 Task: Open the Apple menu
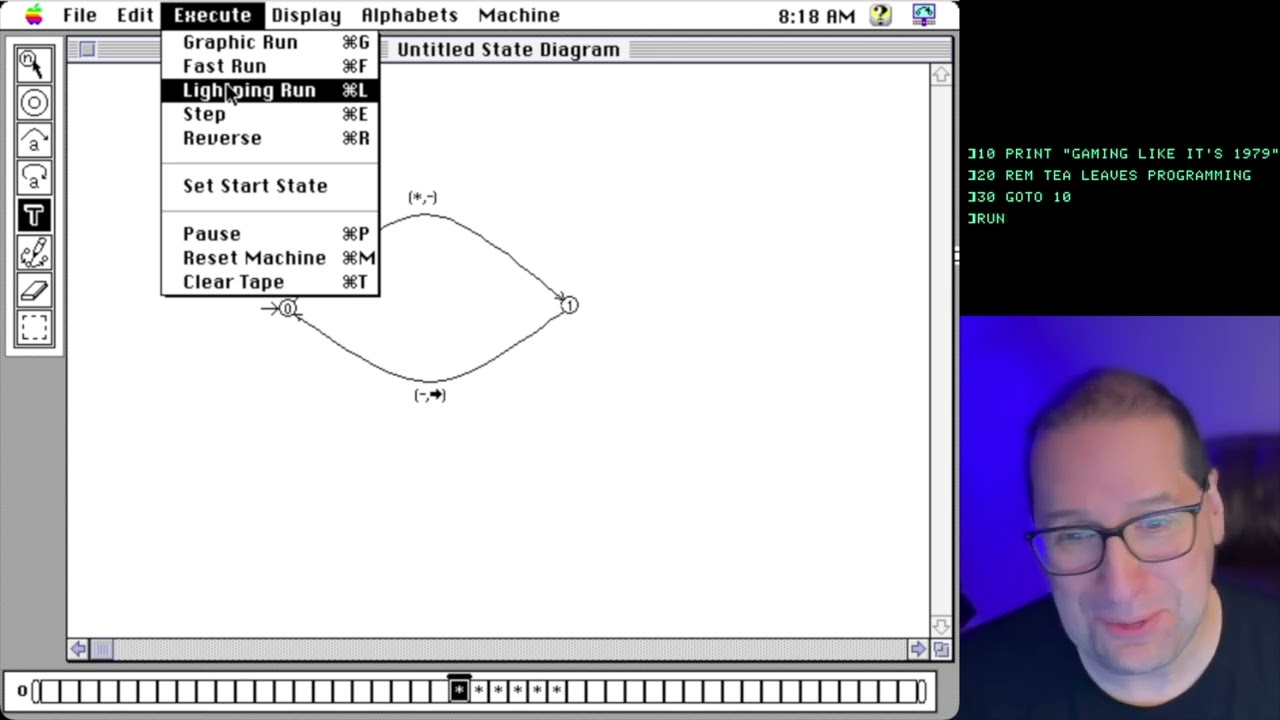pyautogui.click(x=33, y=15)
